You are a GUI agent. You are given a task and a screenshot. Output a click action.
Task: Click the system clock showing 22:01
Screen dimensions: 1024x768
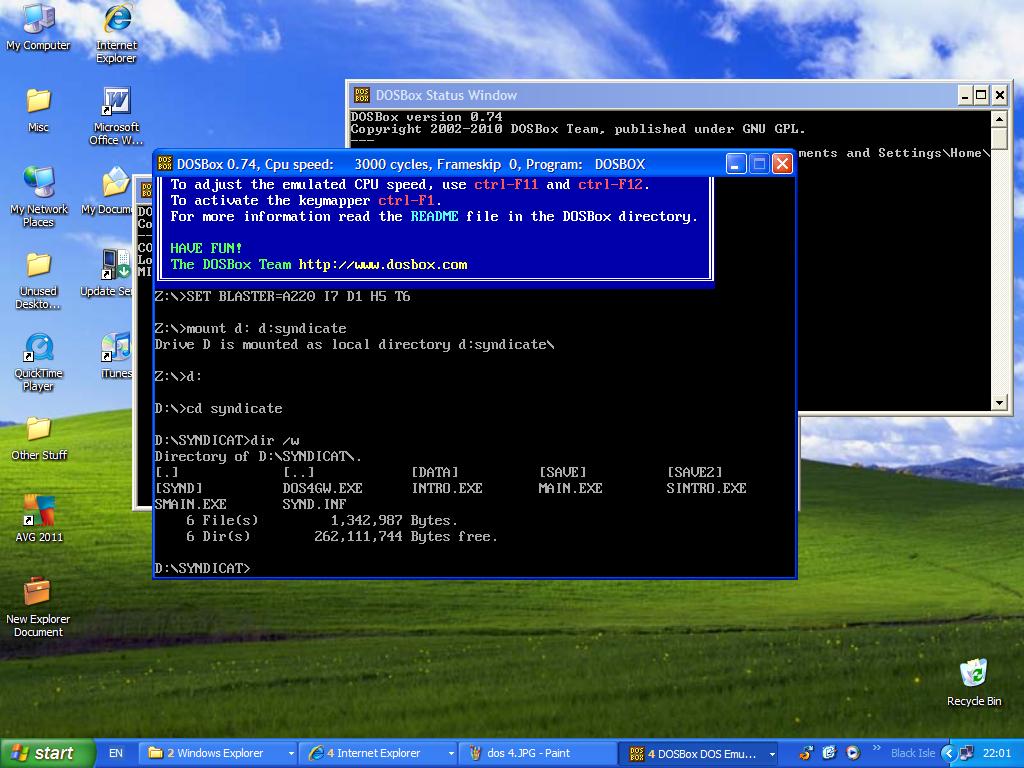click(x=997, y=753)
